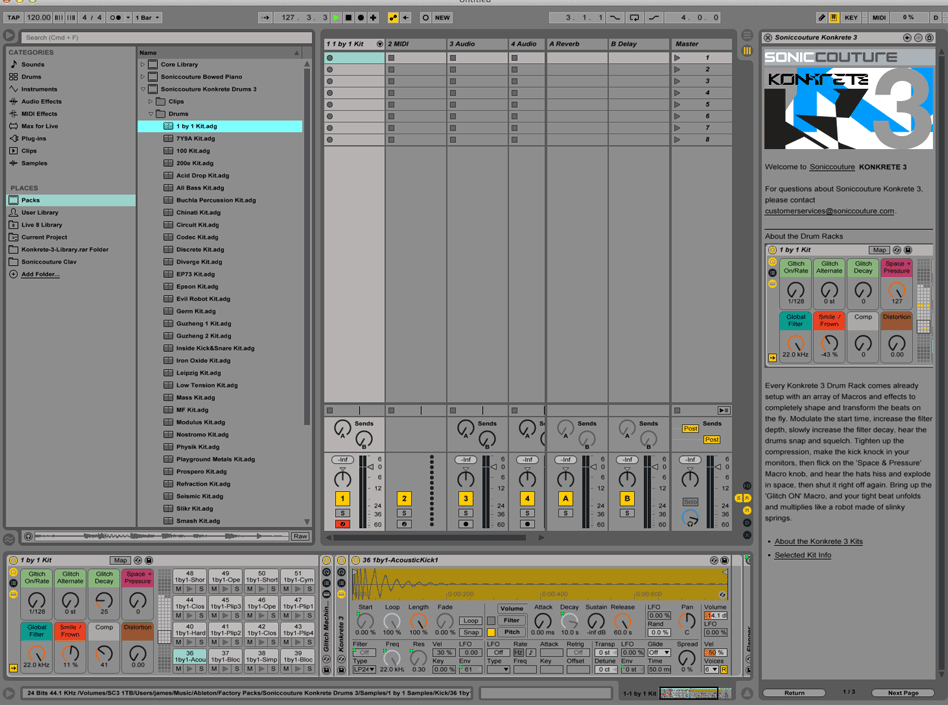
Task: Expand the Core Library folder
Action: pos(143,64)
